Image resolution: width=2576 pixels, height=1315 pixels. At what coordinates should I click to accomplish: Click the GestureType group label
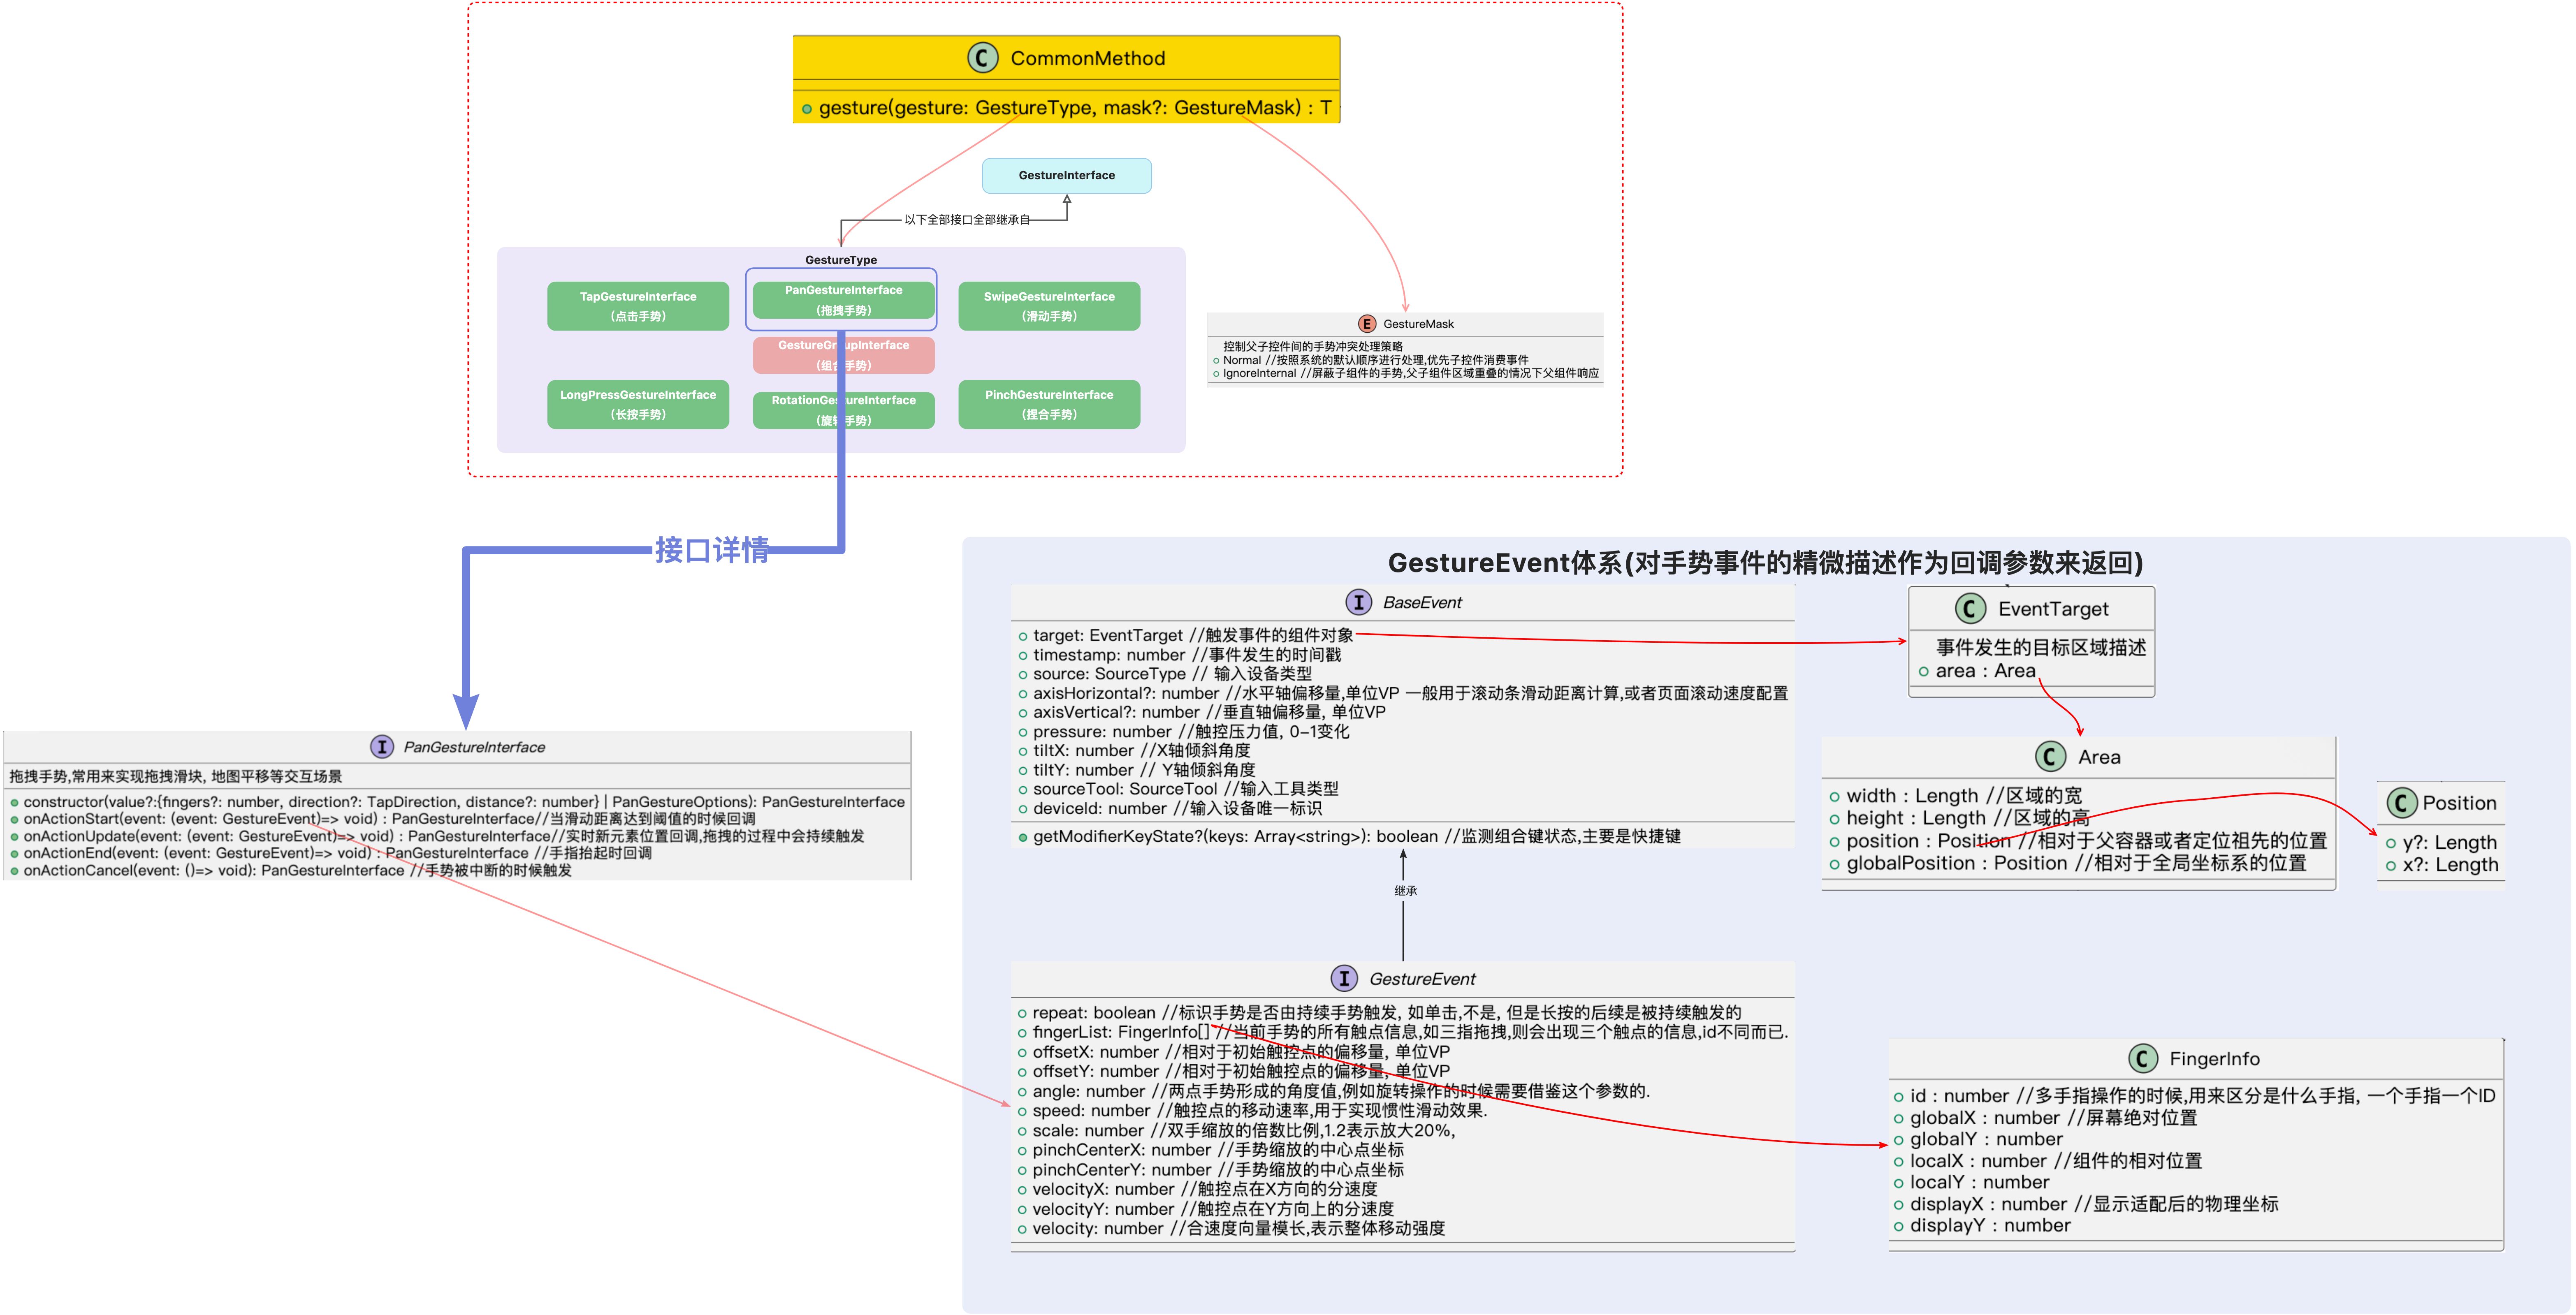[841, 260]
